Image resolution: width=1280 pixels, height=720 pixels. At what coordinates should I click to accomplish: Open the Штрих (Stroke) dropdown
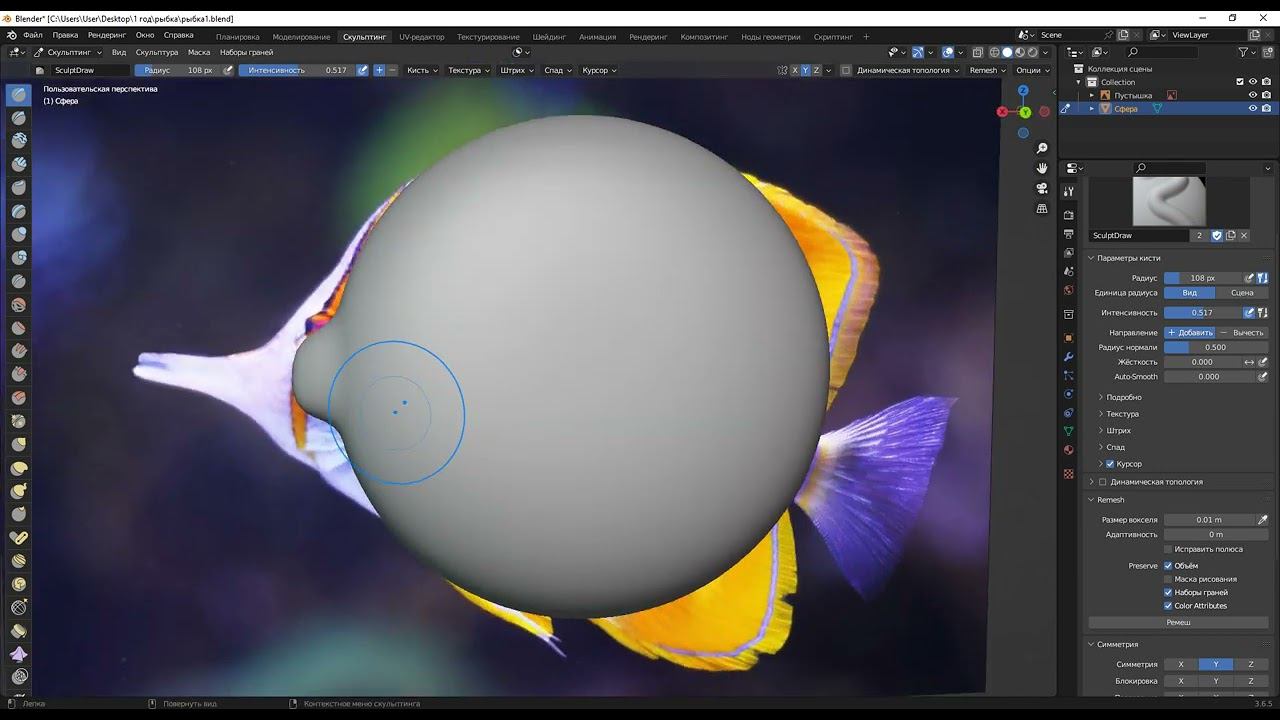[x=516, y=70]
